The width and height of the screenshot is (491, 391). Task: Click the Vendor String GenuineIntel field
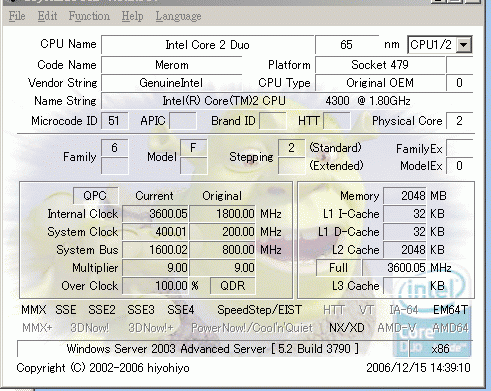coord(172,83)
